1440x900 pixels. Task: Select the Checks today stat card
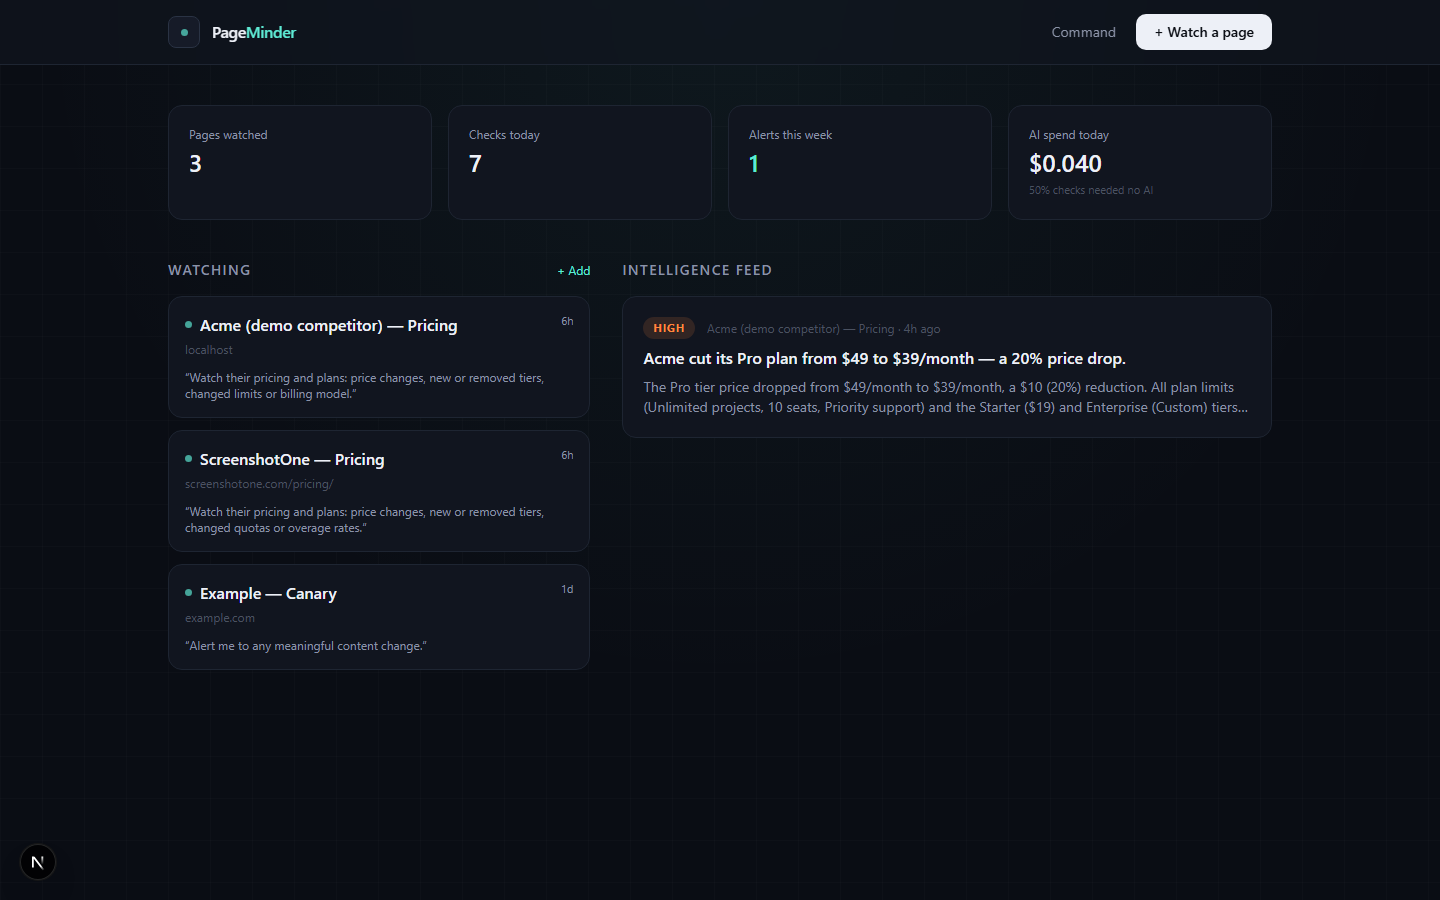580,162
